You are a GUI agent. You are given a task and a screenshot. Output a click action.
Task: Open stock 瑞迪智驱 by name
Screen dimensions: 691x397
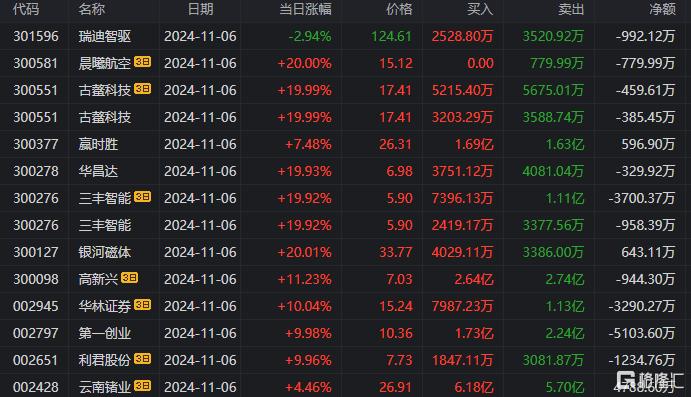pos(105,36)
